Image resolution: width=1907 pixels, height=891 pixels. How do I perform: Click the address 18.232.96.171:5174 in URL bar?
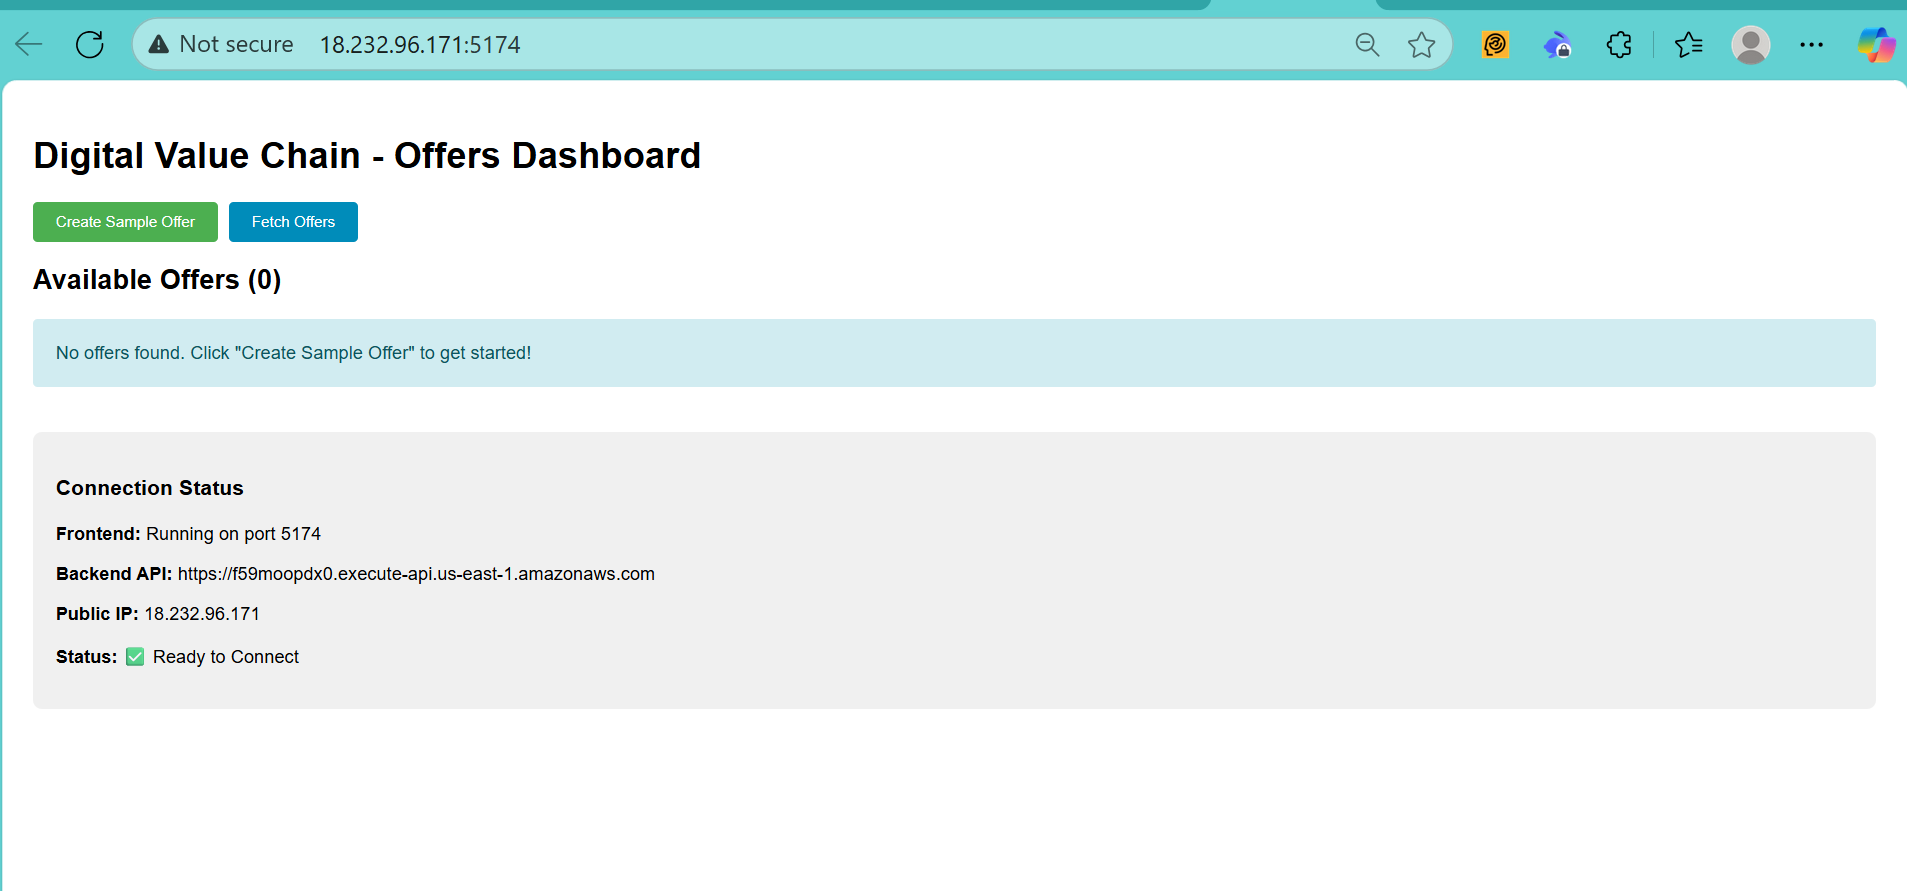pos(420,44)
